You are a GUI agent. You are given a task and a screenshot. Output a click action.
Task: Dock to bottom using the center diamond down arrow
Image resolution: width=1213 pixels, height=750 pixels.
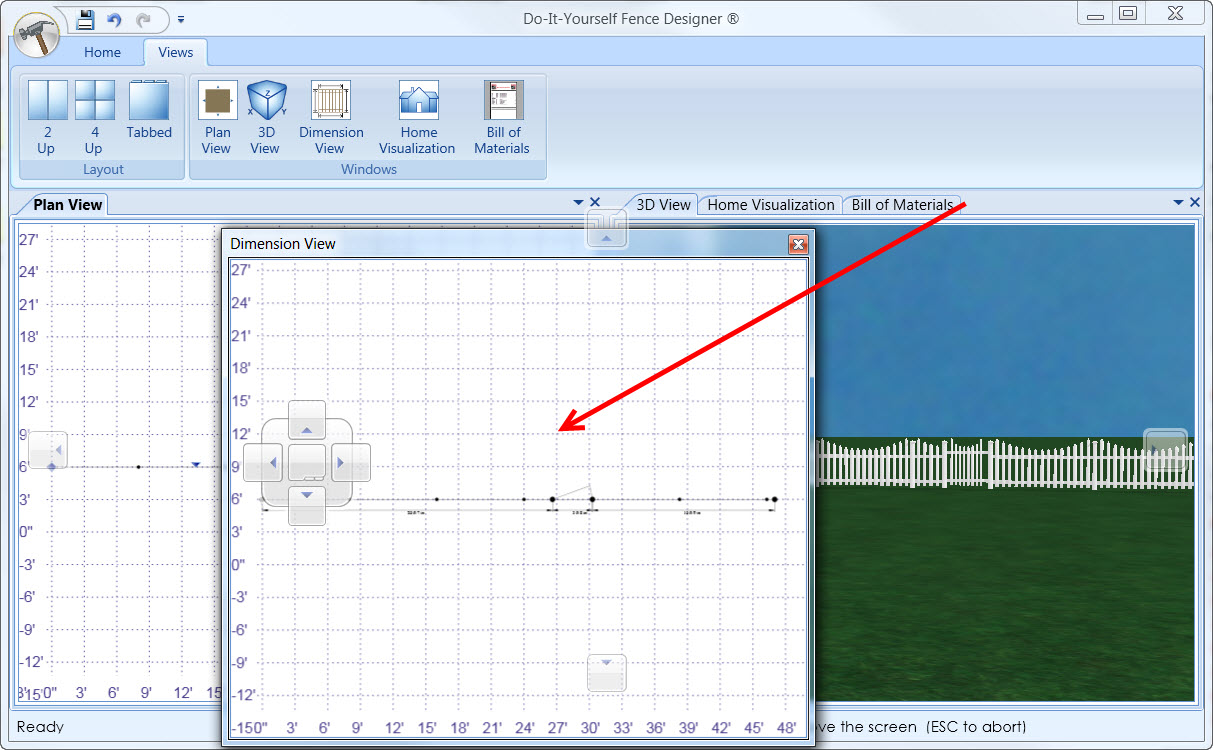coord(307,505)
